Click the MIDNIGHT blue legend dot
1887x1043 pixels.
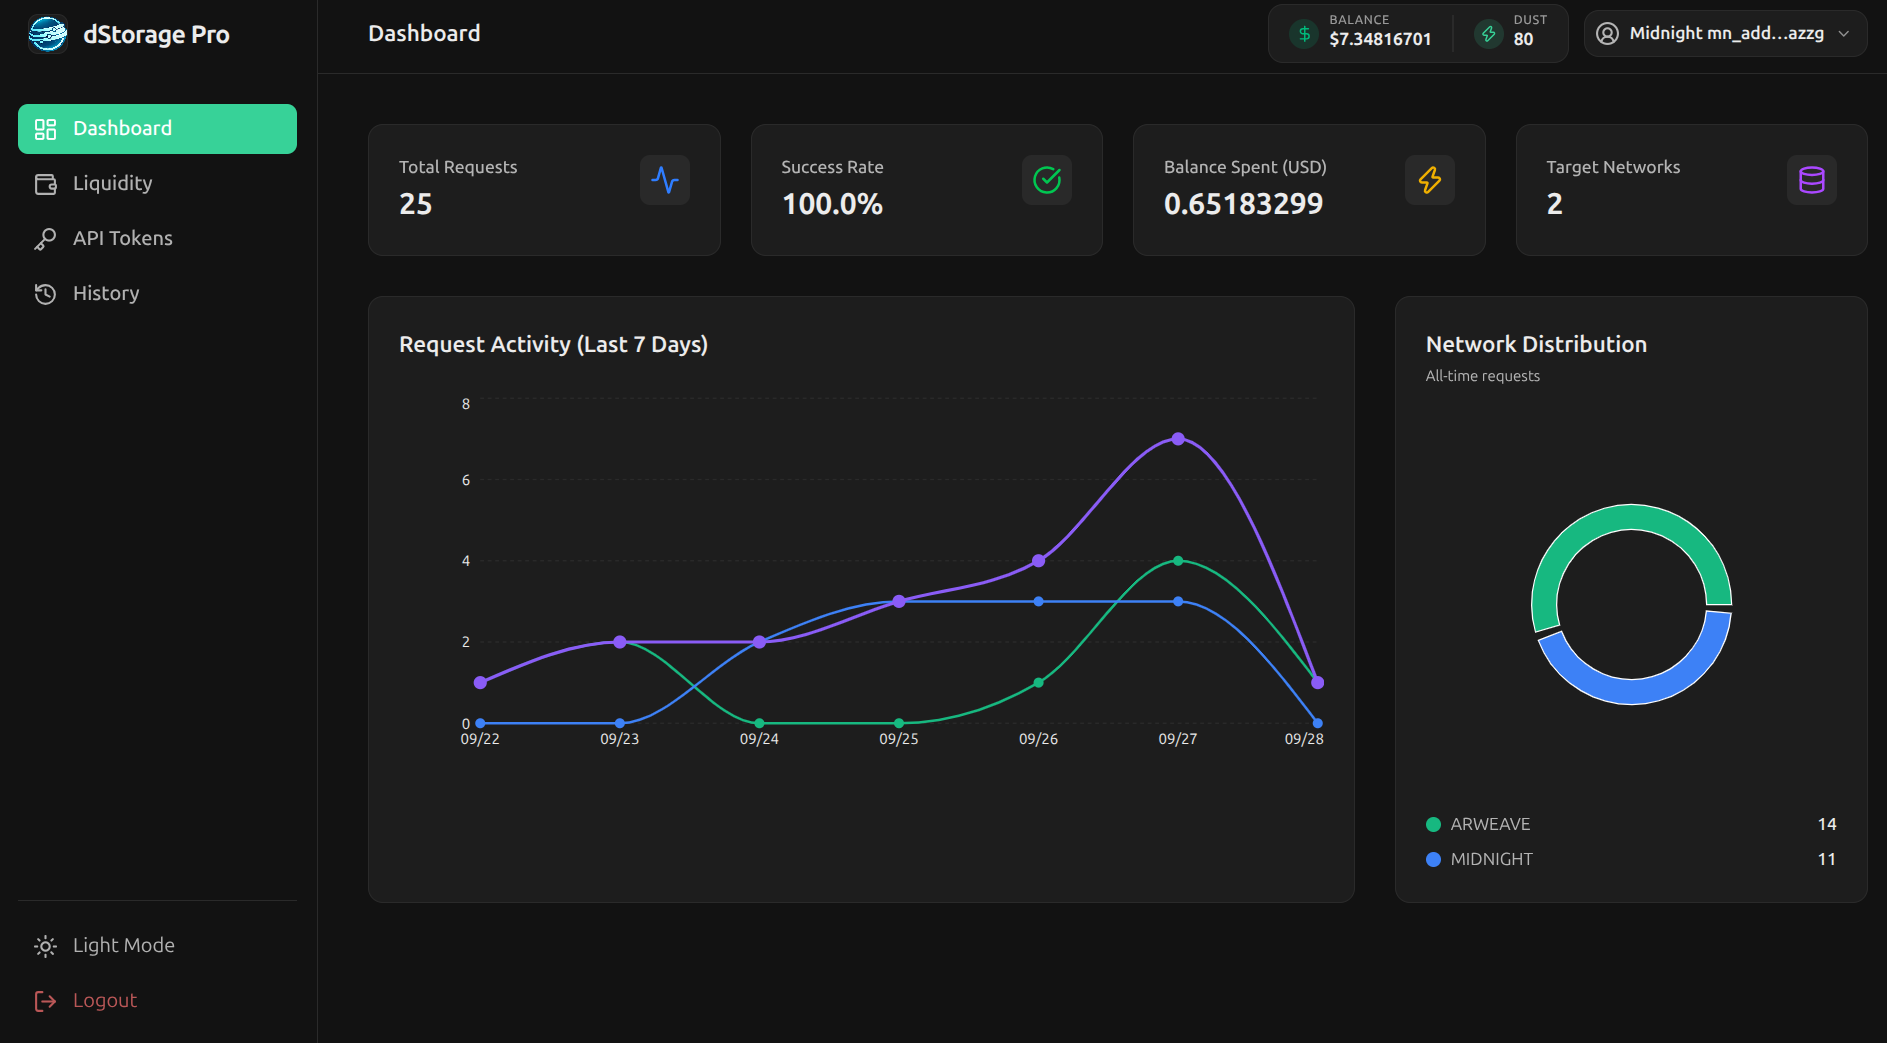point(1433,860)
